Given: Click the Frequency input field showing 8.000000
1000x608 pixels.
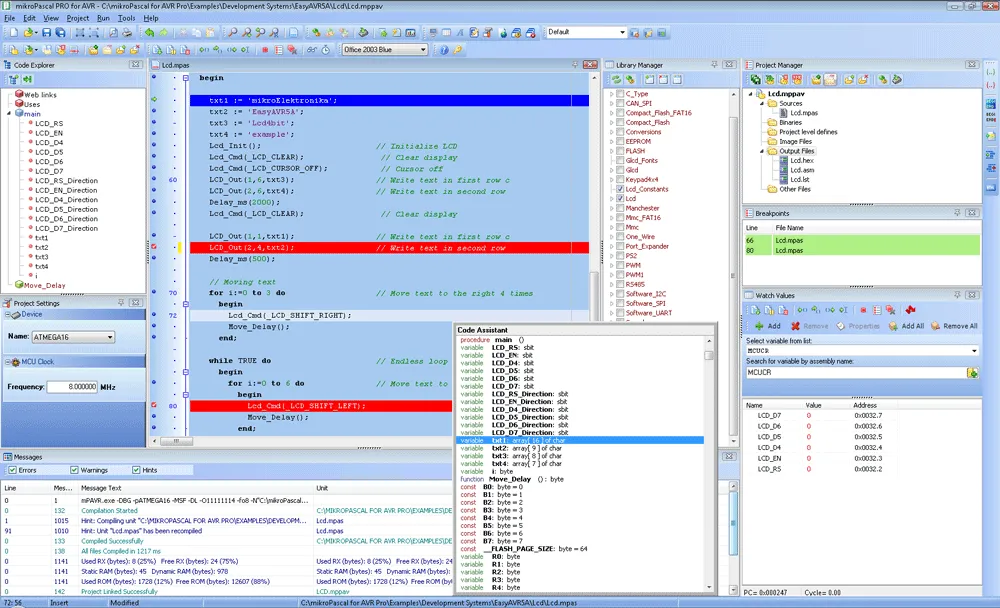Looking at the screenshot, I should point(73,387).
